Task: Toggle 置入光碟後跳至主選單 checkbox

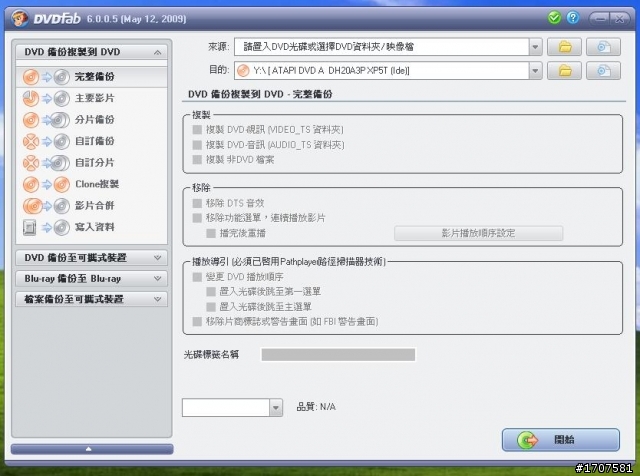Action: click(x=211, y=307)
